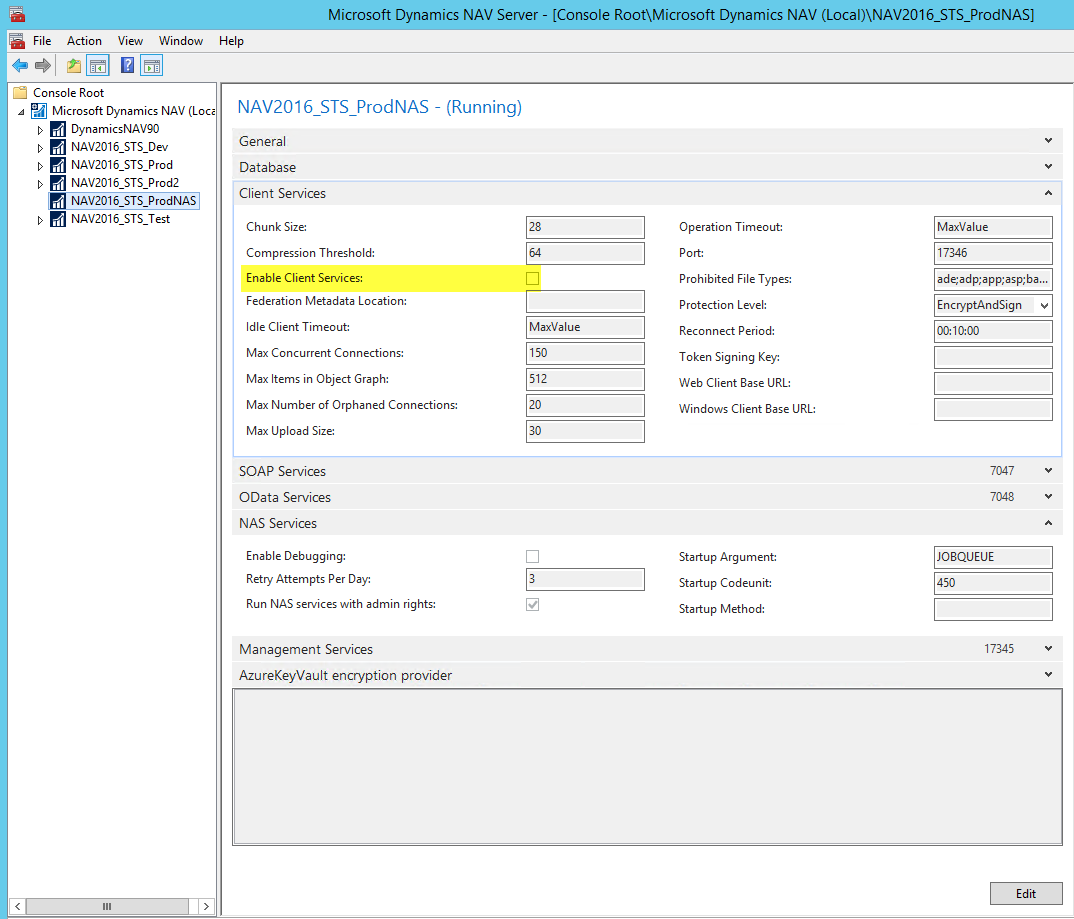Navigate back using the blue back arrow

tap(20, 64)
